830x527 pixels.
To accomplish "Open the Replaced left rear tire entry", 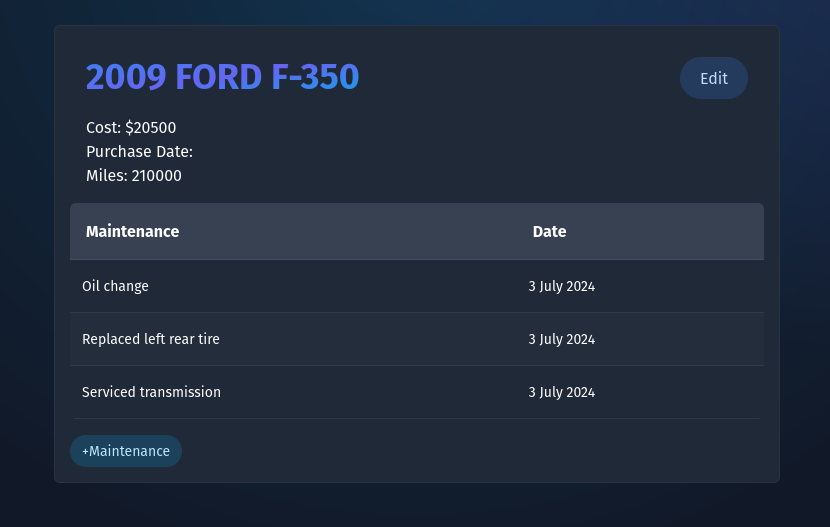I will (x=151, y=339).
